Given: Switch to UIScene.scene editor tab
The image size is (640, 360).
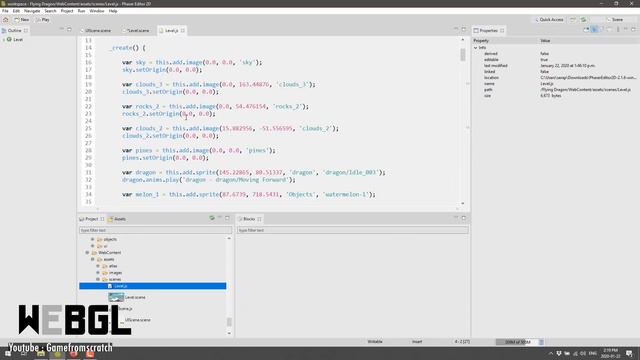Looking at the screenshot, I should coord(96,31).
